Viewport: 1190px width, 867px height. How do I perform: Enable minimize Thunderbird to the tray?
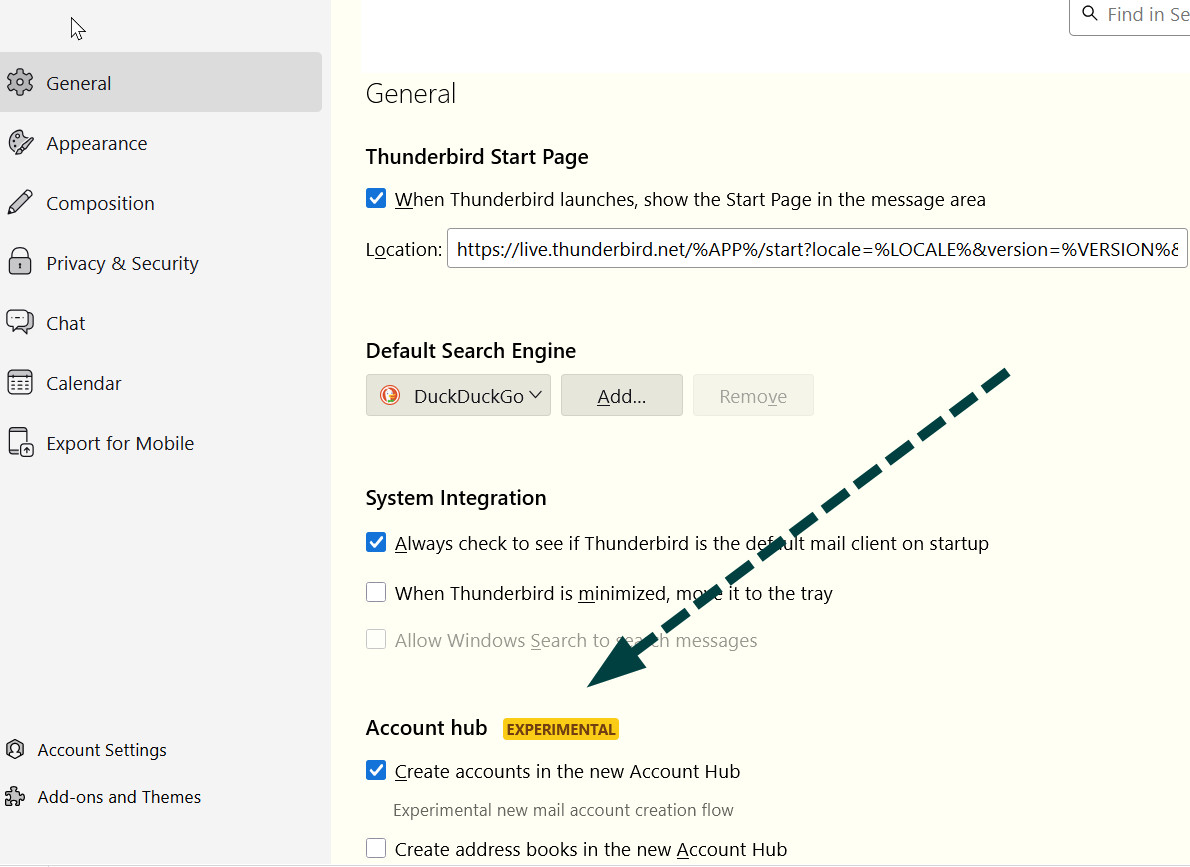pos(376,593)
